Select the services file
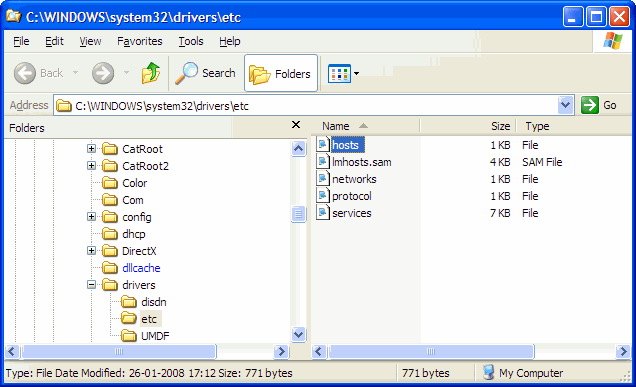Image resolution: width=636 pixels, height=387 pixels. 351,213
